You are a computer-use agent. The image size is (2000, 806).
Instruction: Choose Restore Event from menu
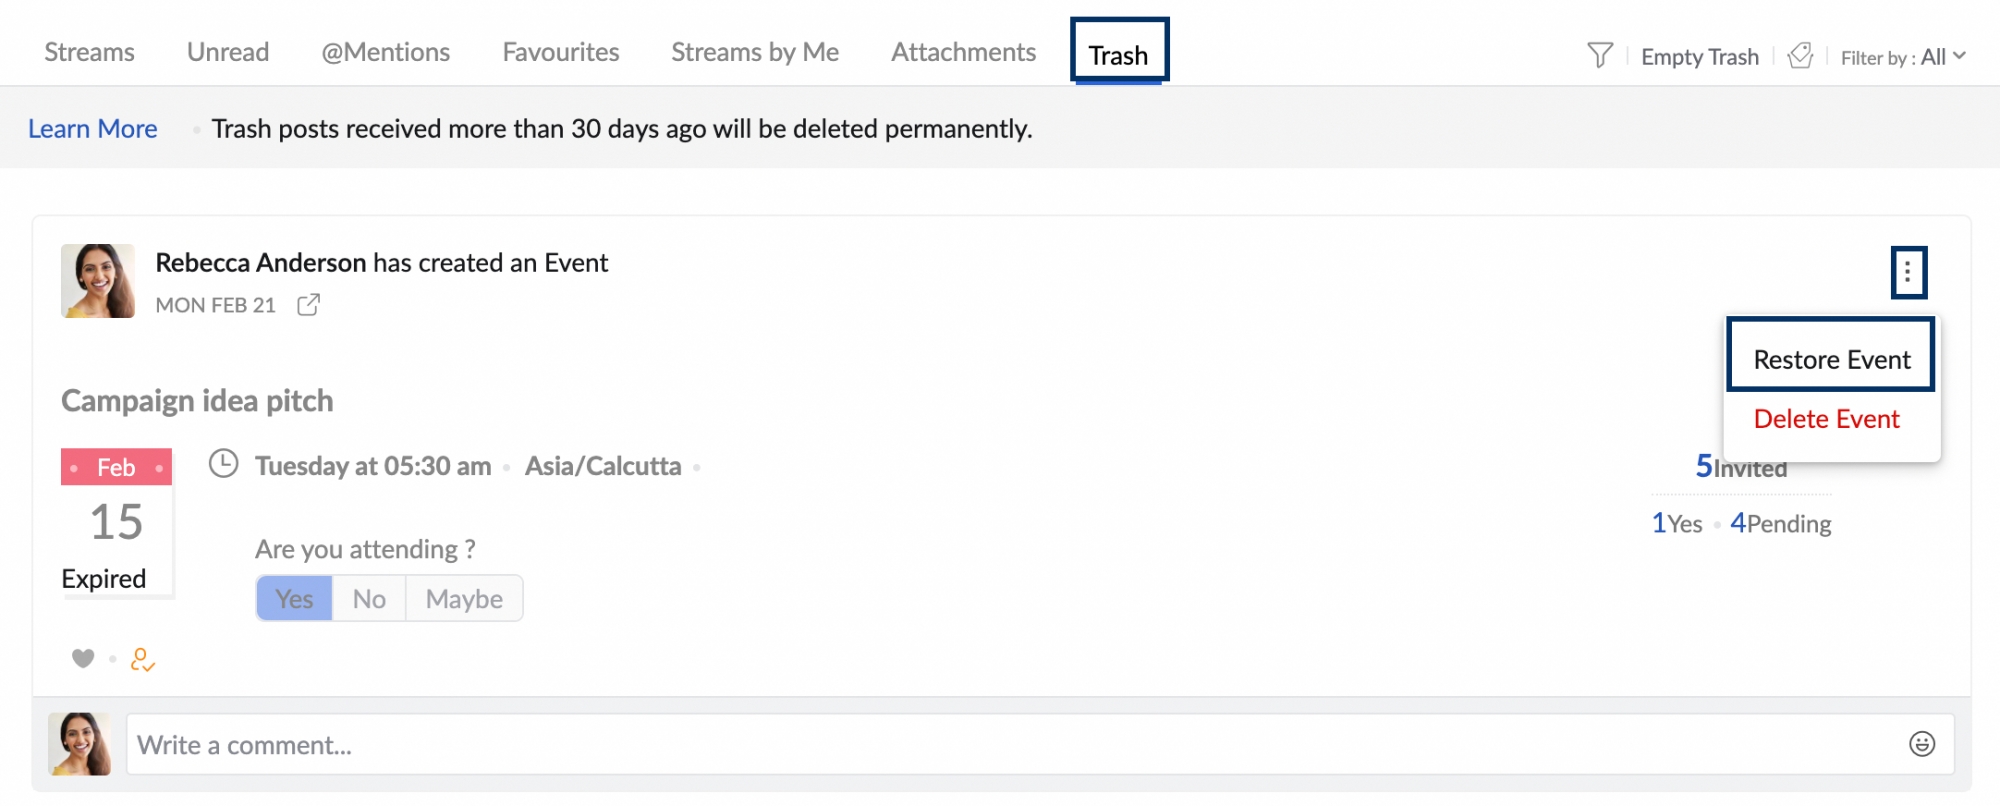tap(1831, 359)
